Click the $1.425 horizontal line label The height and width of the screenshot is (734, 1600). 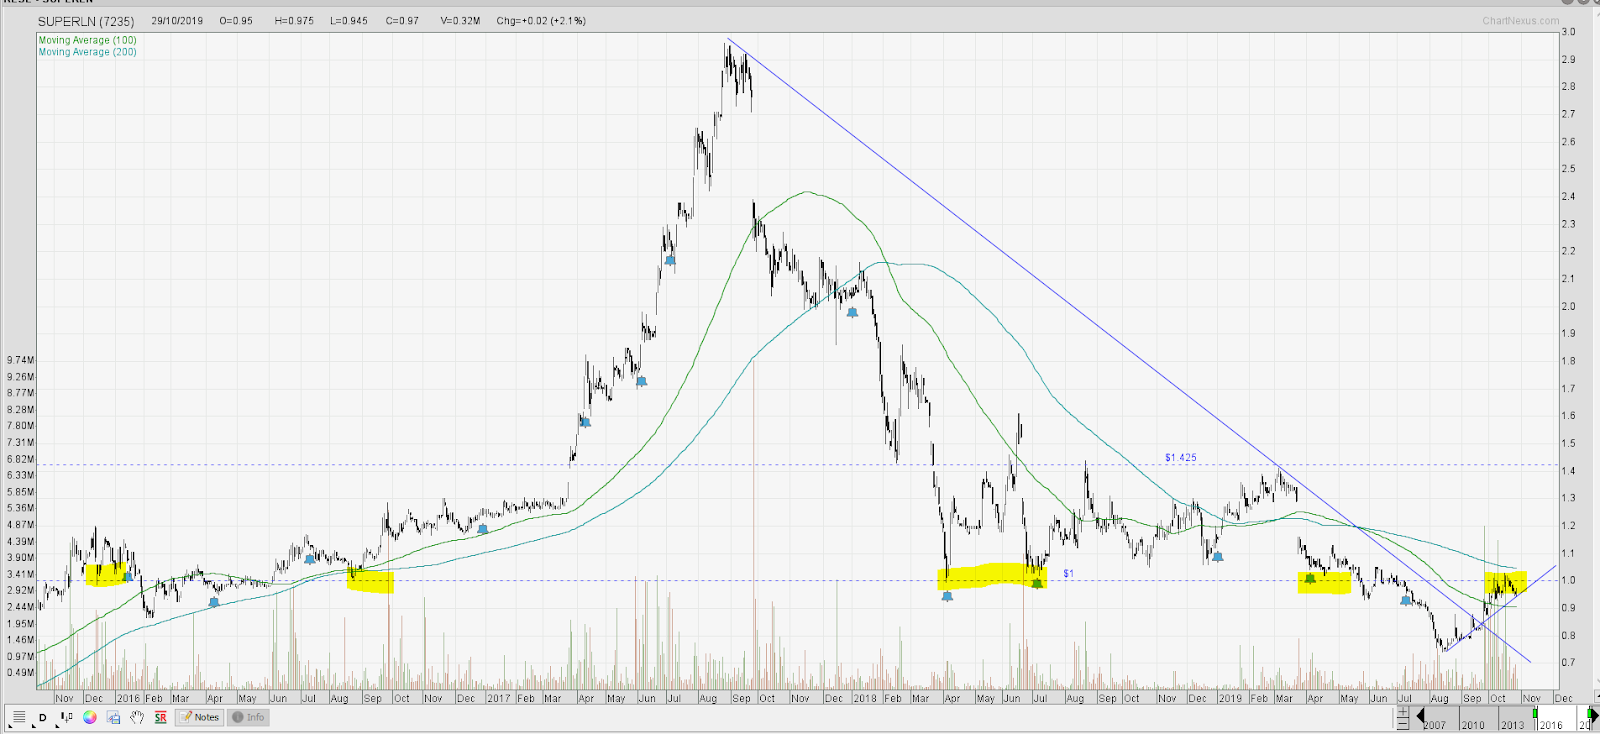click(1180, 457)
